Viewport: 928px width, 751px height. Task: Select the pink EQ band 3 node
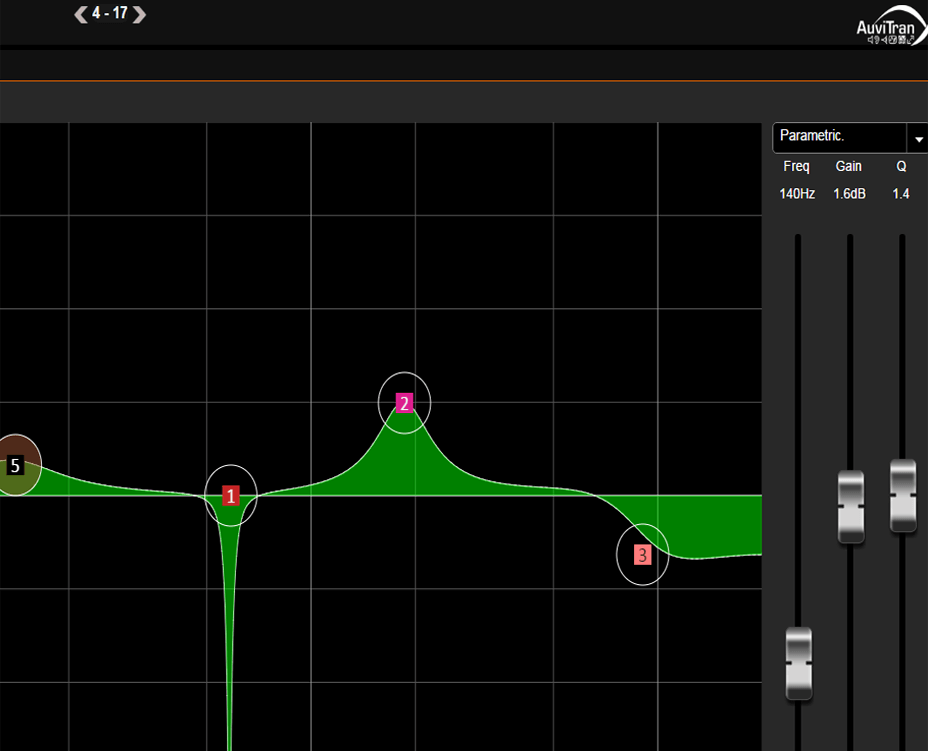(642, 554)
